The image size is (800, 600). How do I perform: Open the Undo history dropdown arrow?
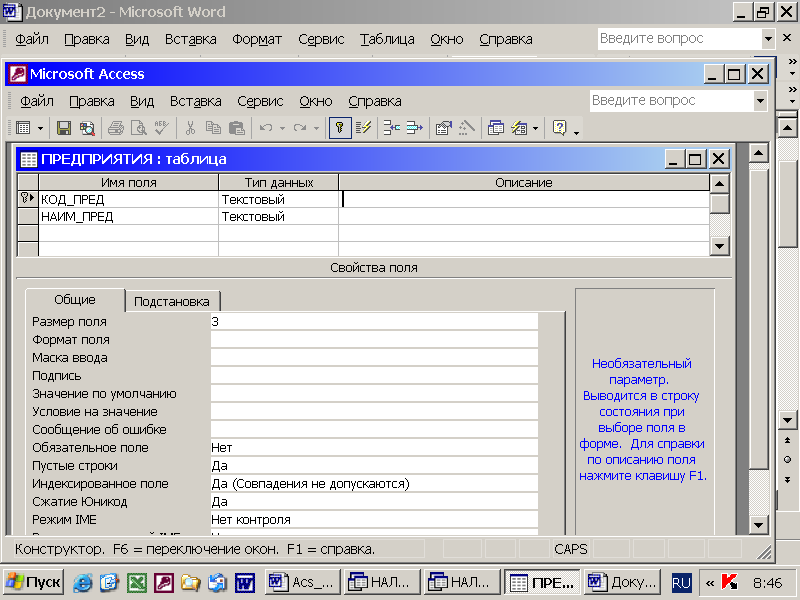point(282,128)
